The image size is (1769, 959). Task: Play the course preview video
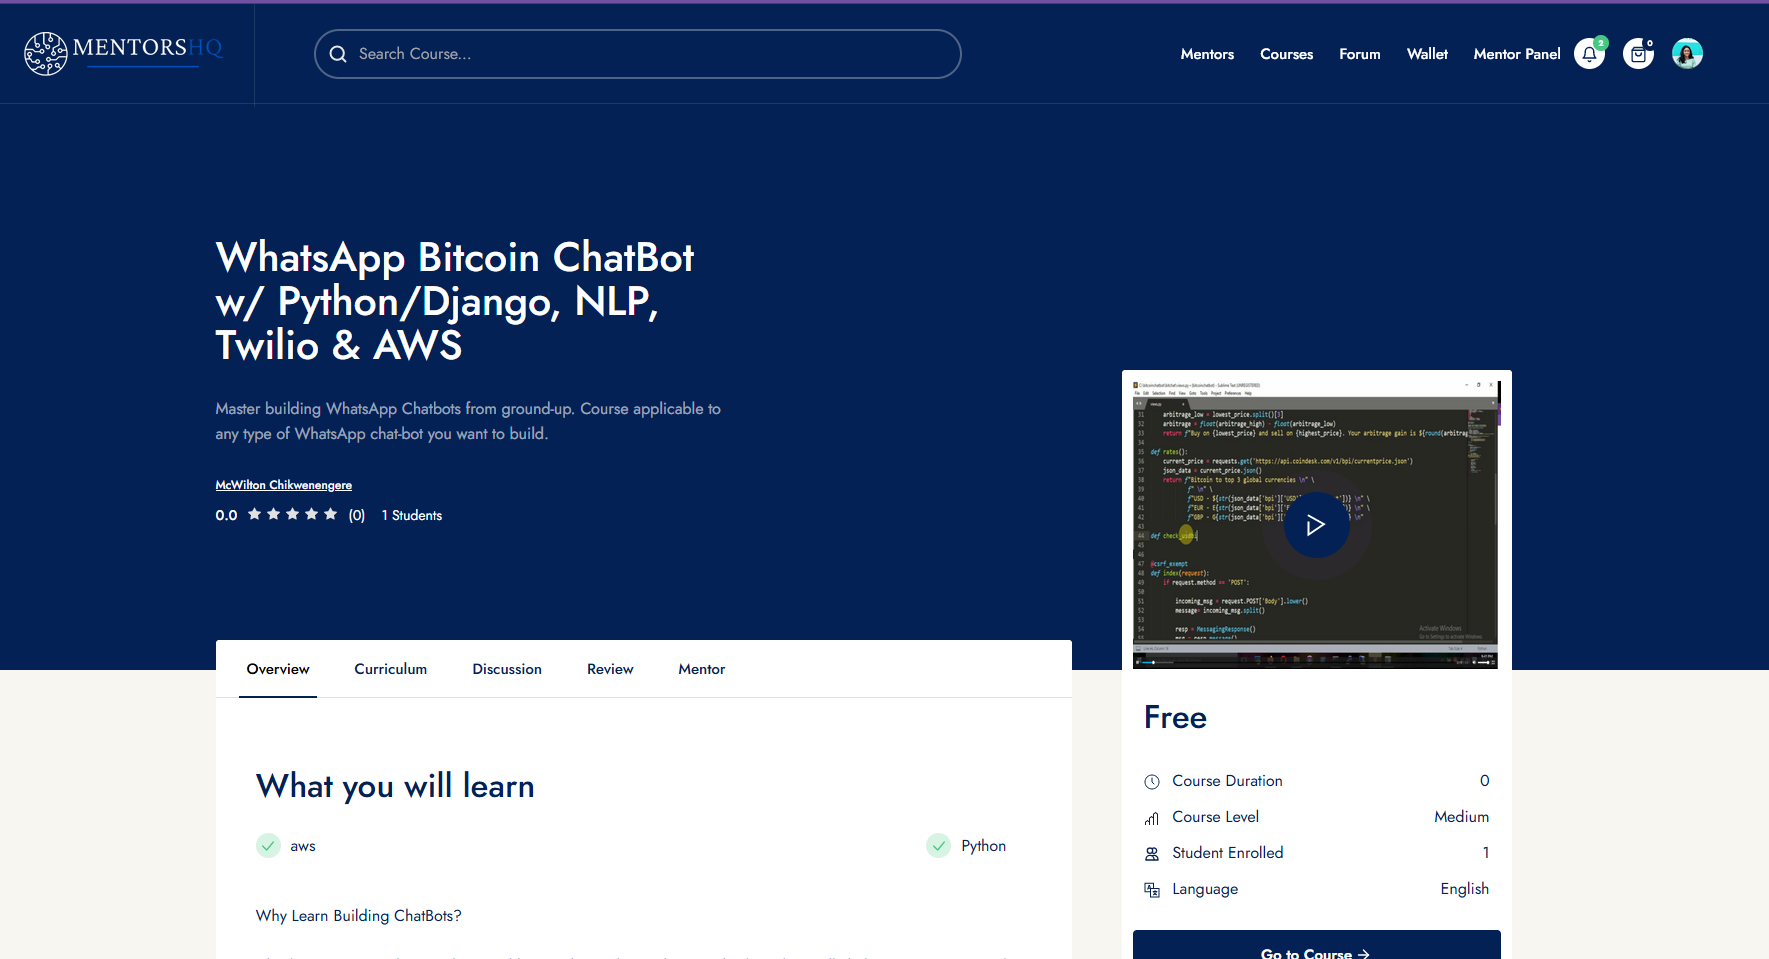pos(1316,524)
